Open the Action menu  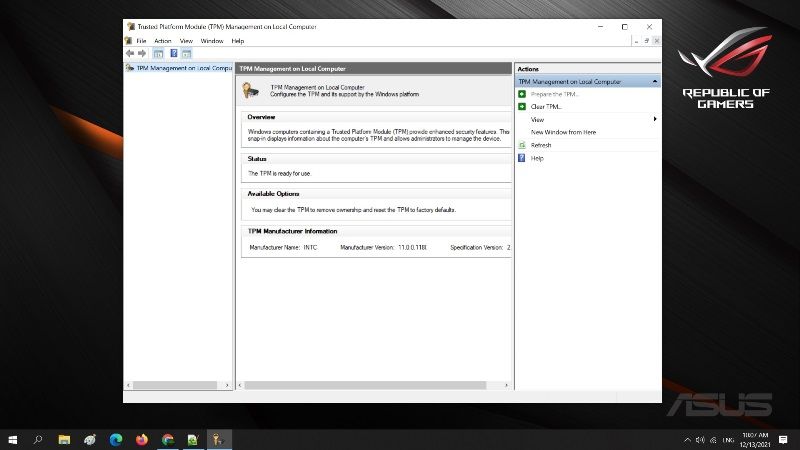click(163, 41)
